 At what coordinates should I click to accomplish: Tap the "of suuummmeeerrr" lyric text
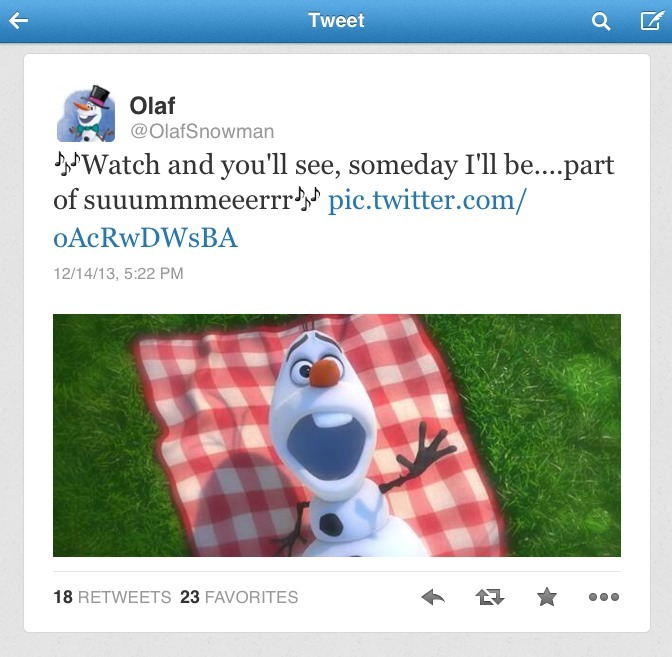(x=173, y=201)
